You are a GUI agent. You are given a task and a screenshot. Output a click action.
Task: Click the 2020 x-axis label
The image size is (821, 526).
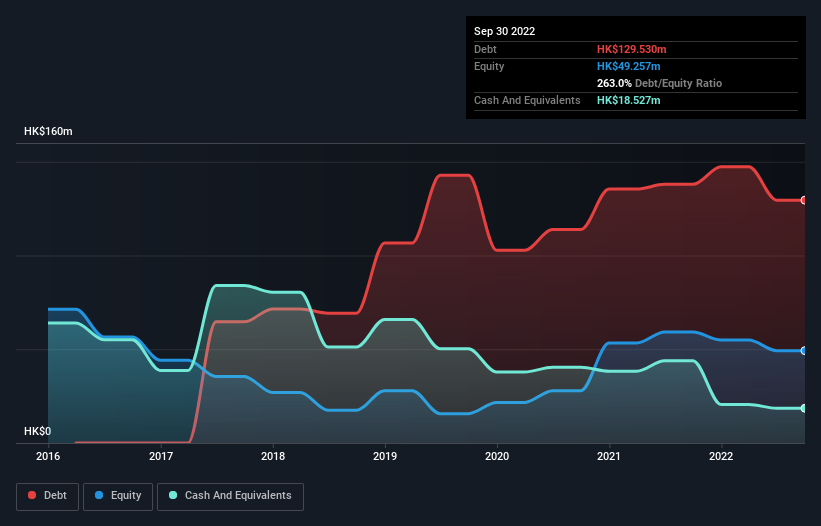(x=497, y=456)
